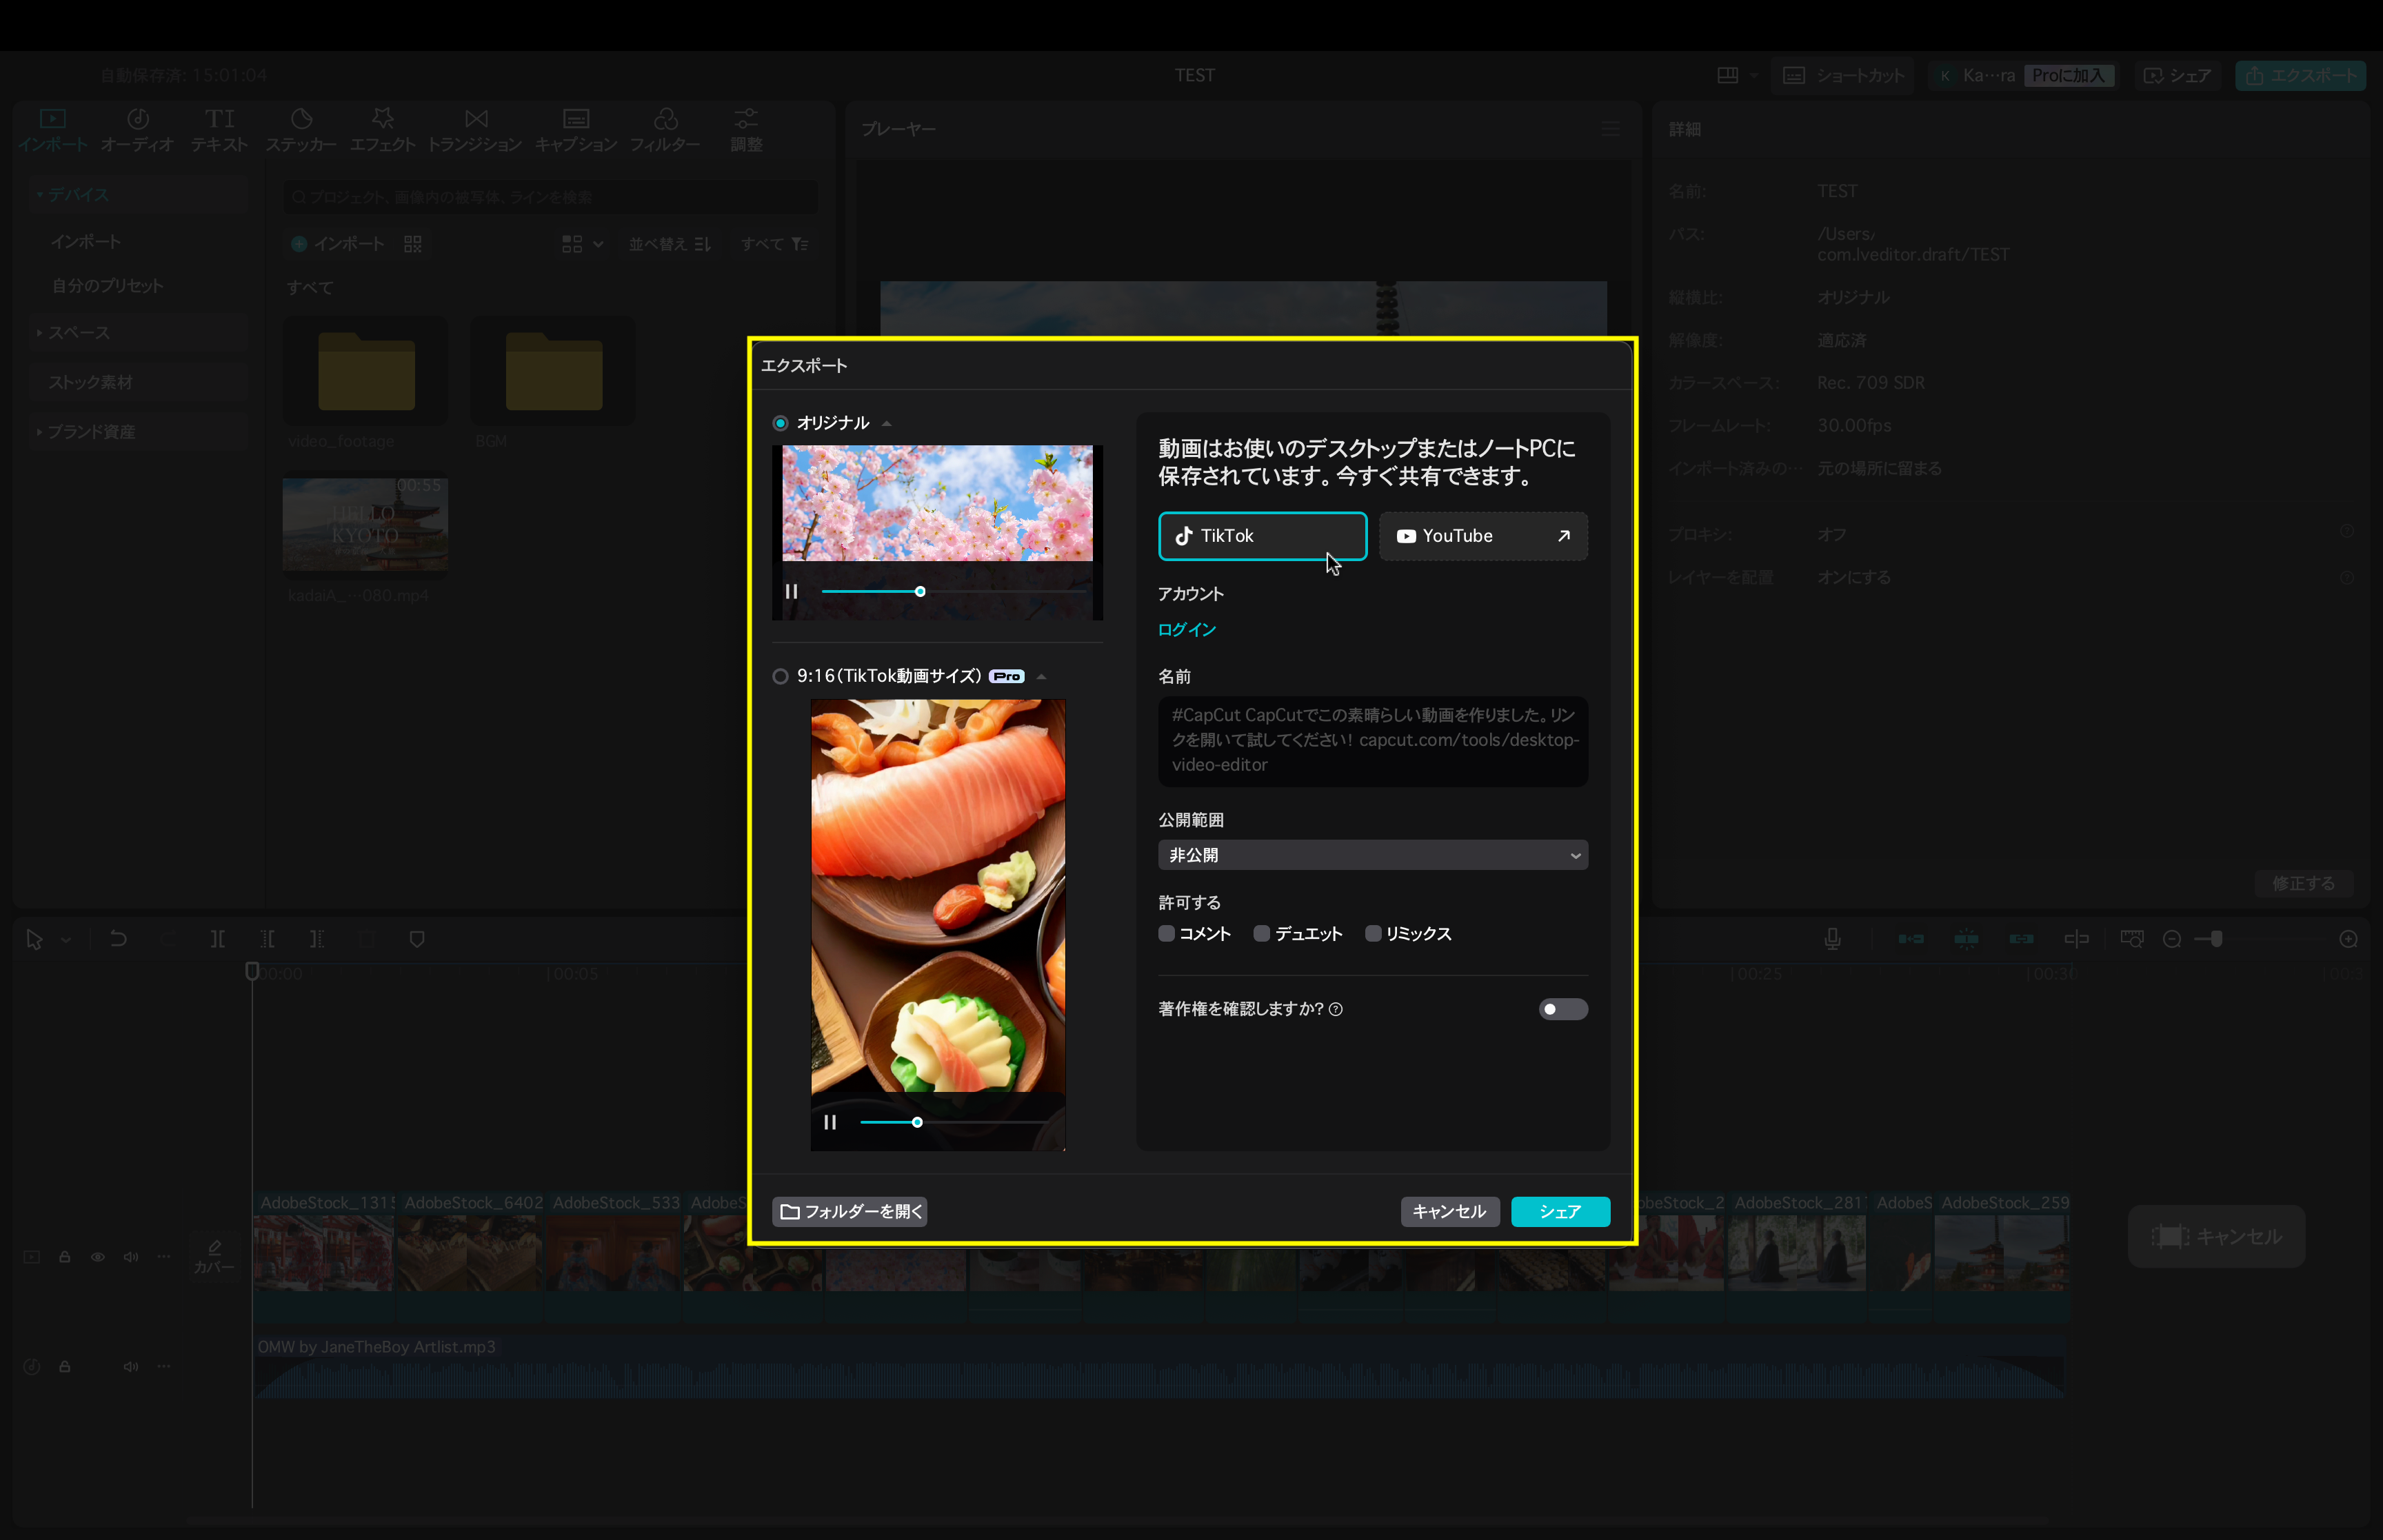Image resolution: width=2383 pixels, height=1540 pixels.
Task: Open the オーディオ tab
Action: [x=137, y=130]
